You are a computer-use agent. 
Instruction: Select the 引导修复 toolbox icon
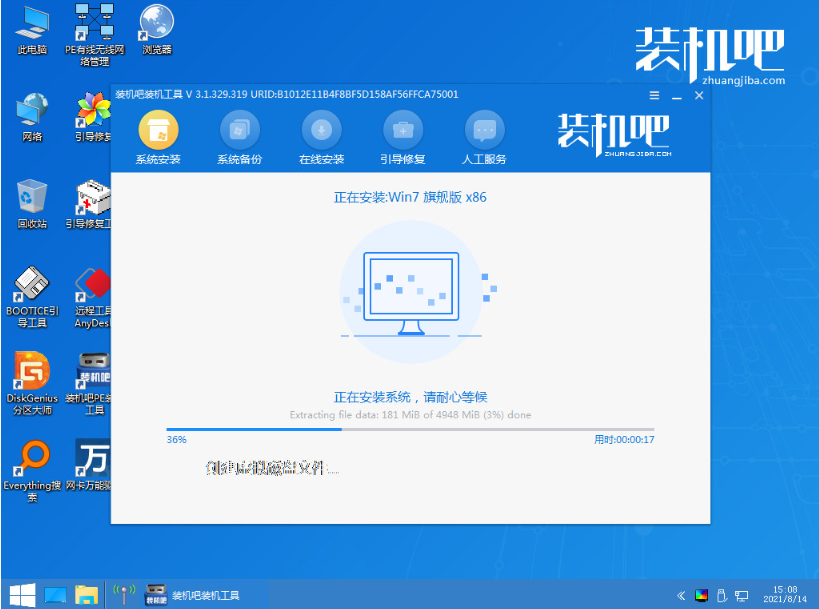tap(403, 130)
